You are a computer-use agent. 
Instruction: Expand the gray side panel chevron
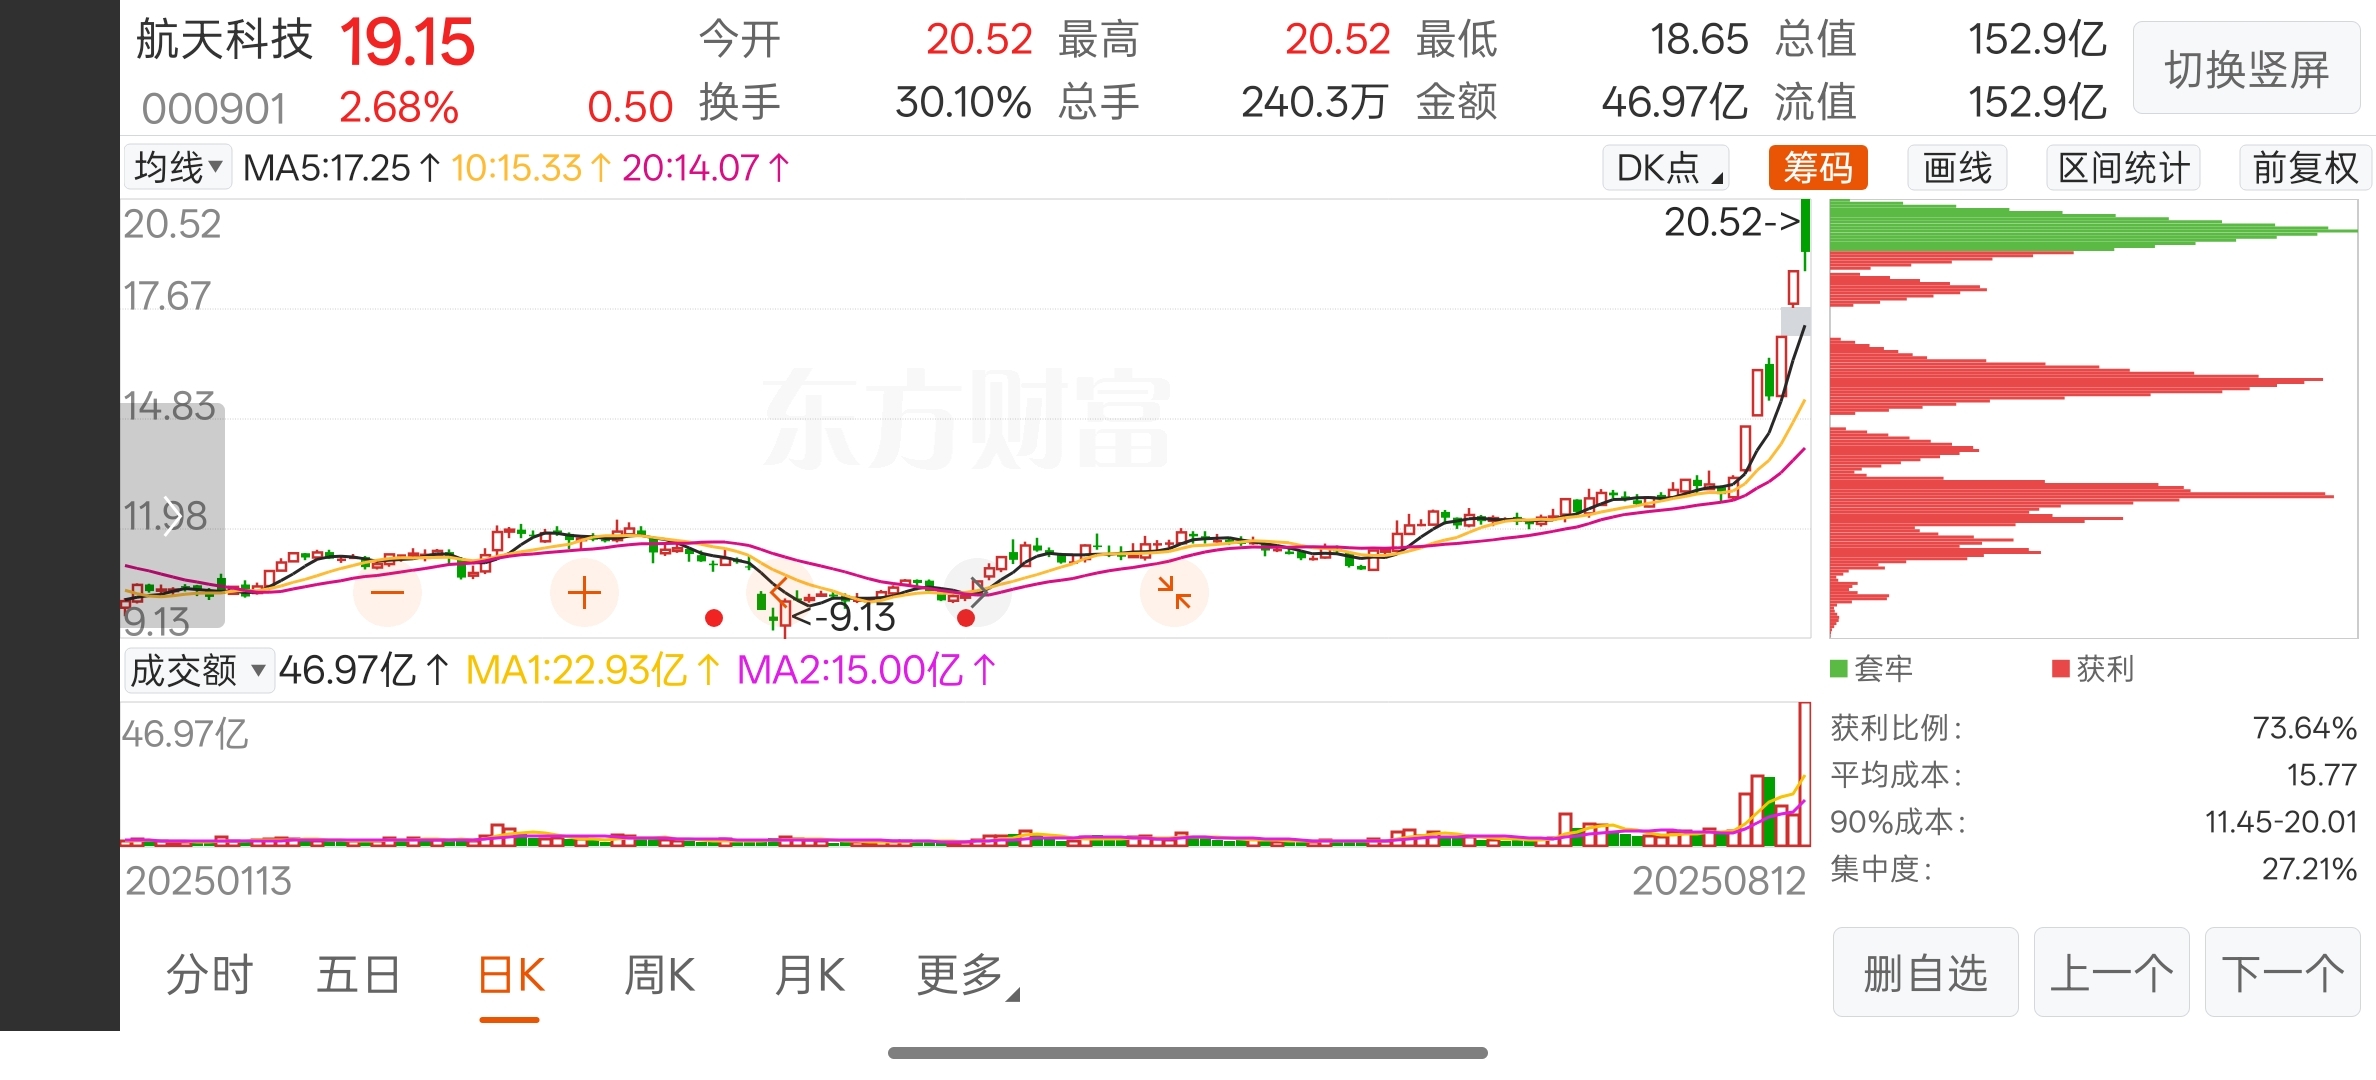(172, 516)
